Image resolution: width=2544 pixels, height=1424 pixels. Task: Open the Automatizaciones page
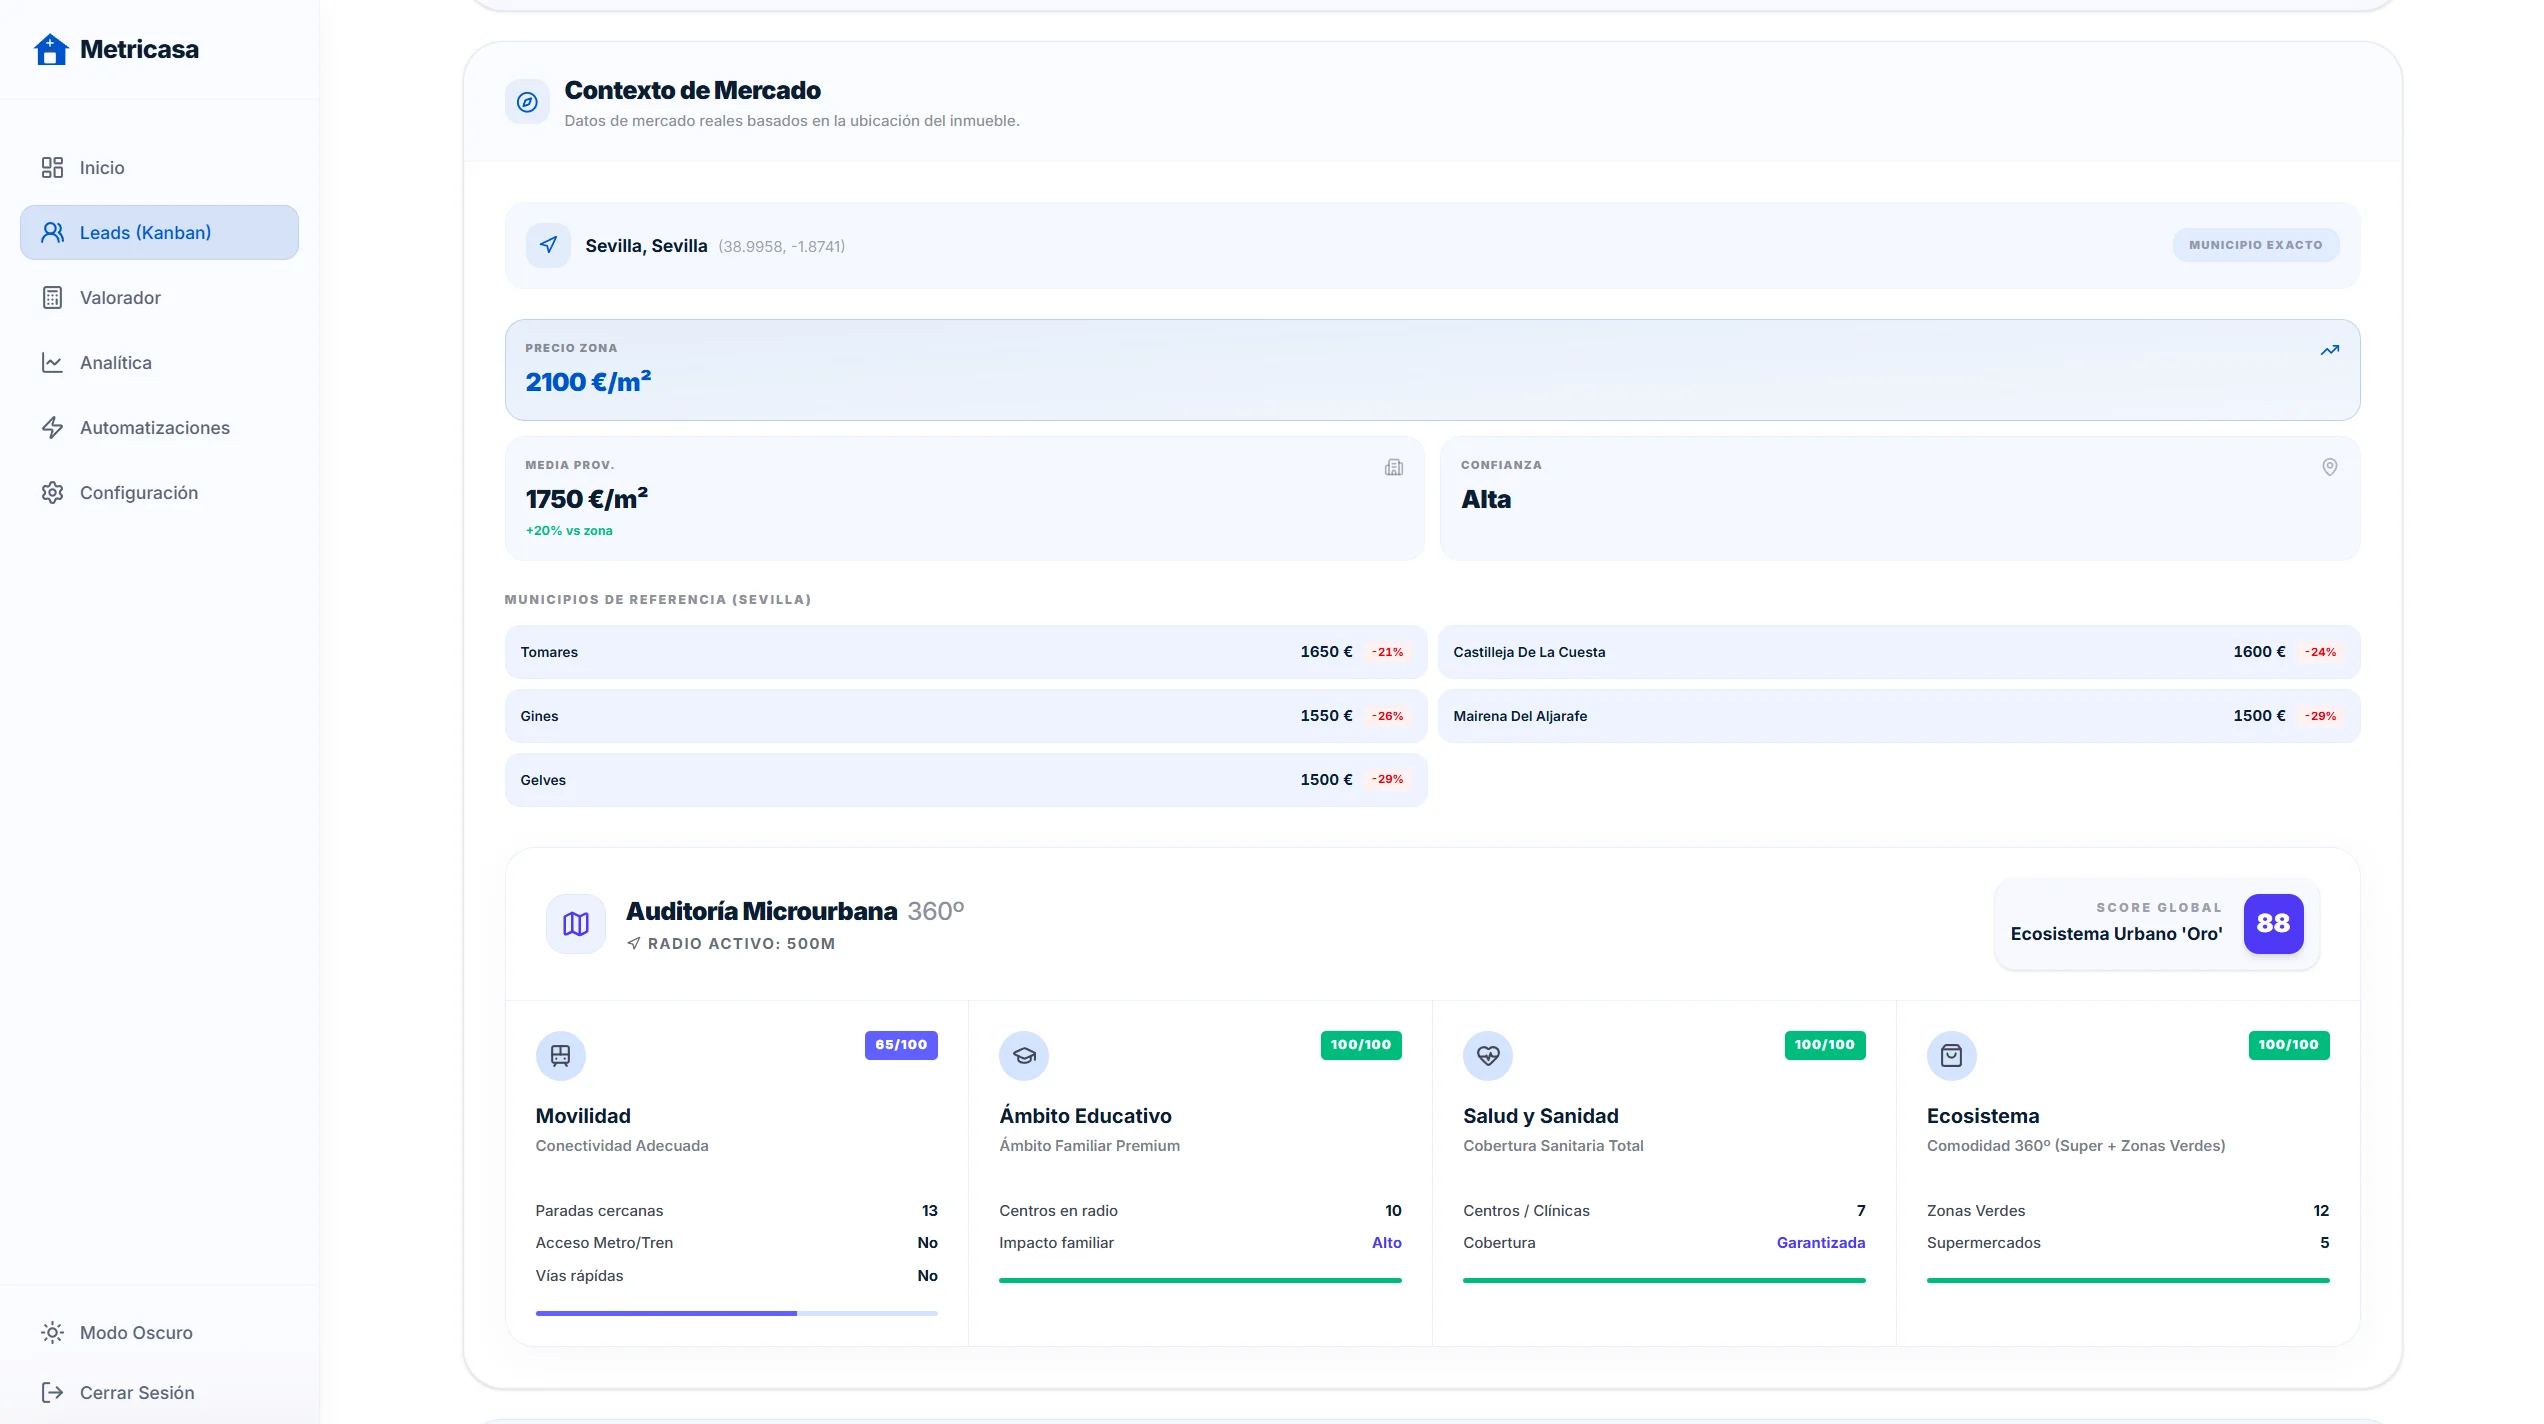pyautogui.click(x=154, y=427)
